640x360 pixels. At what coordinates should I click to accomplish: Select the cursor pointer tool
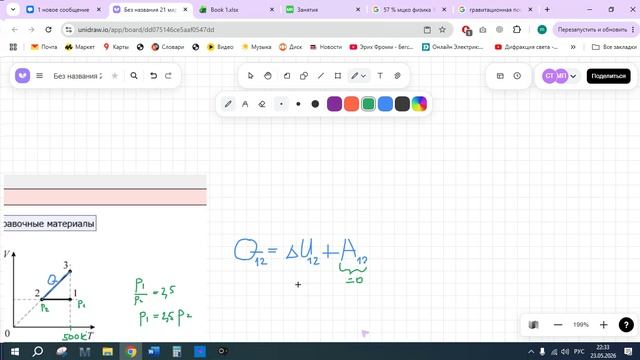coord(251,76)
